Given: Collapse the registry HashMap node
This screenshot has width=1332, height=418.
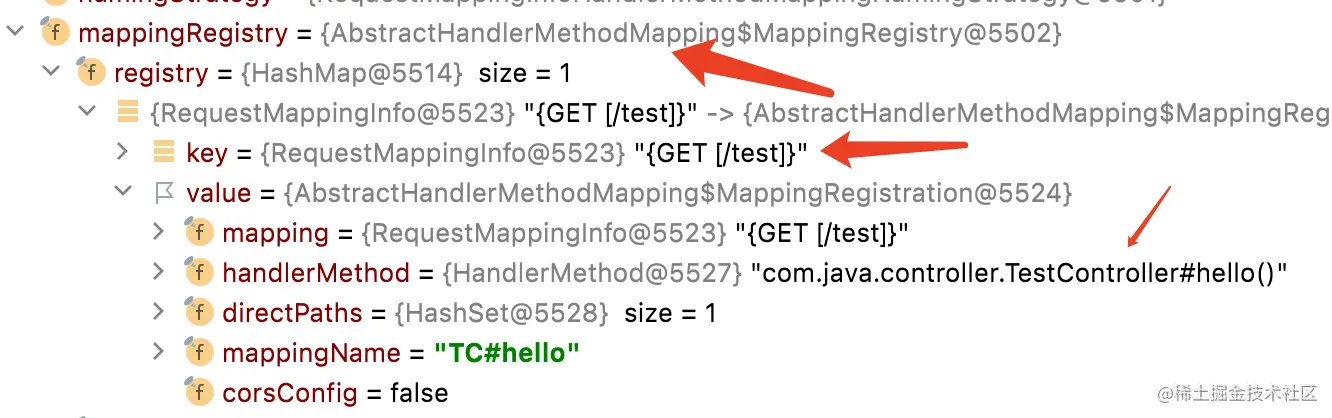Looking at the screenshot, I should (x=50, y=73).
